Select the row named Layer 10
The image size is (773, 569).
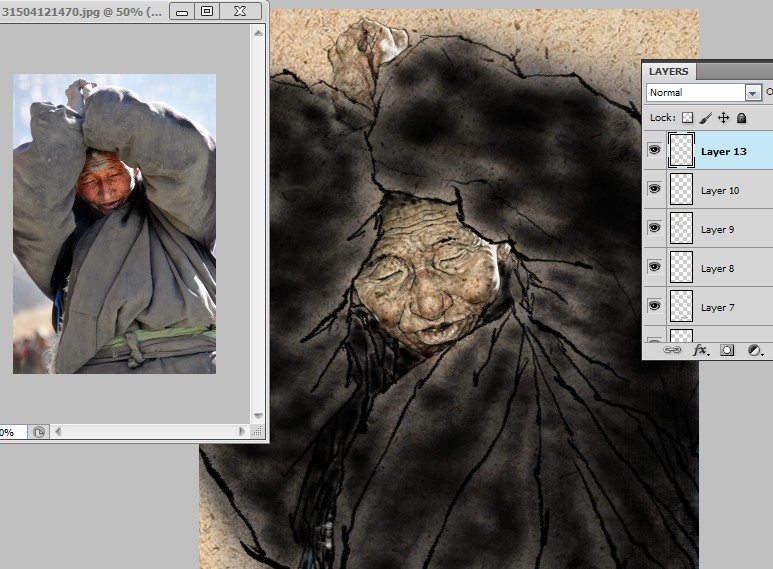[708, 189]
